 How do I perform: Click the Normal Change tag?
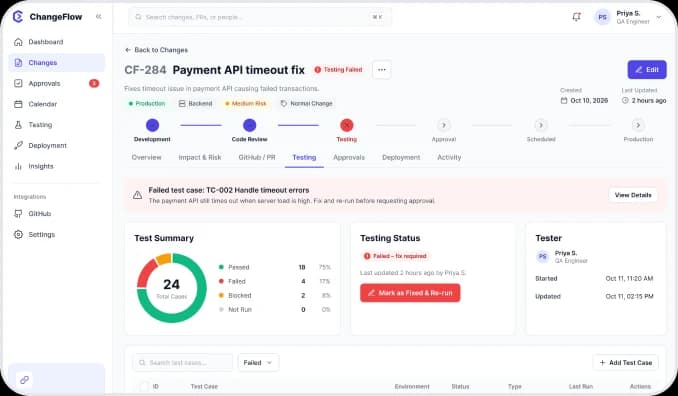(307, 104)
